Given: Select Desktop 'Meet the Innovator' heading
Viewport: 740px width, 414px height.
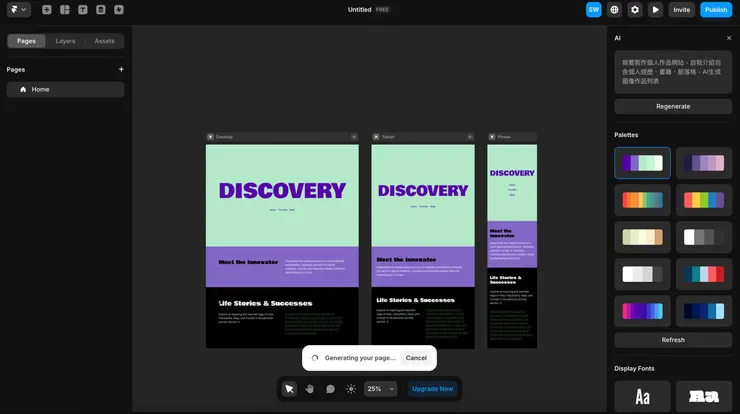Looking at the screenshot, I should pos(248,262).
